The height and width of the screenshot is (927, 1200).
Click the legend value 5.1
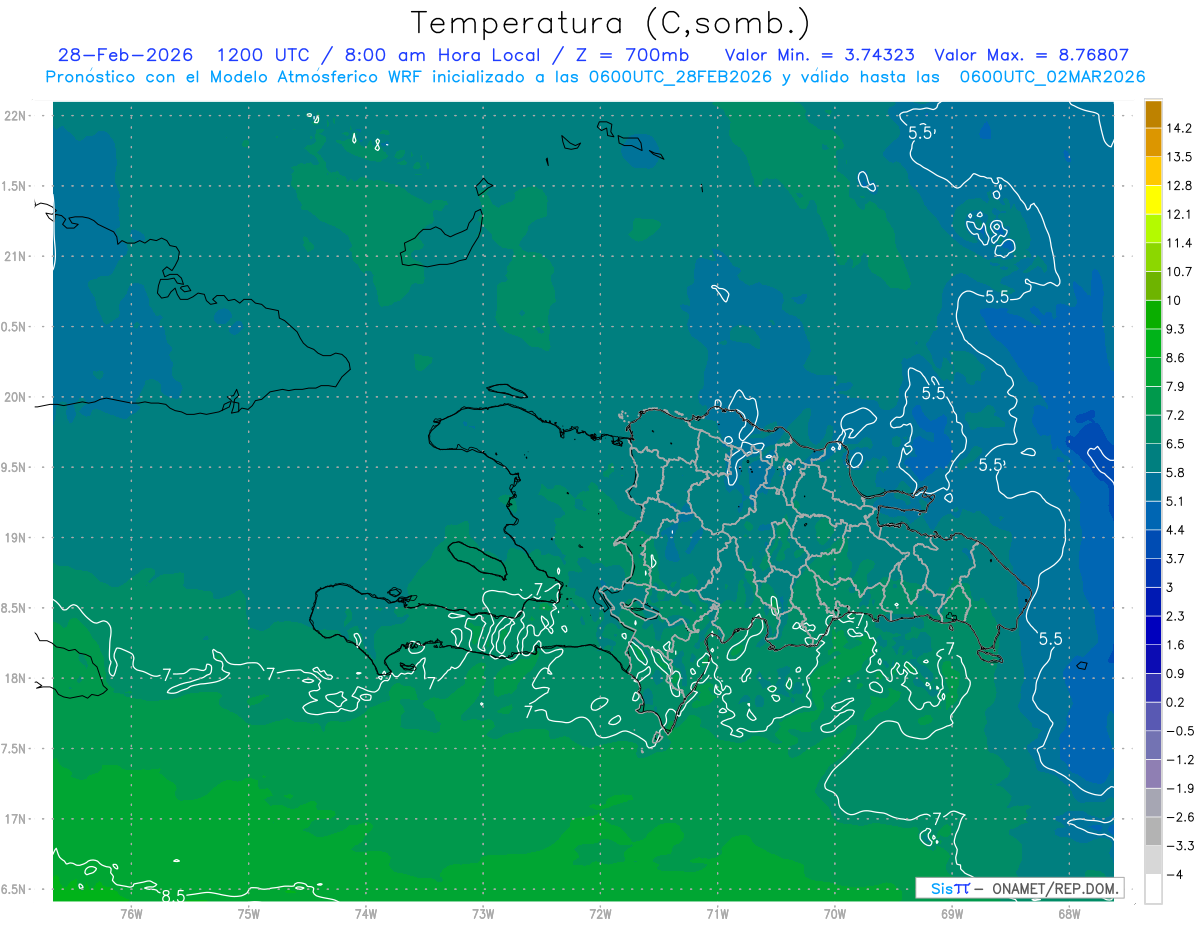pyautogui.click(x=1177, y=501)
